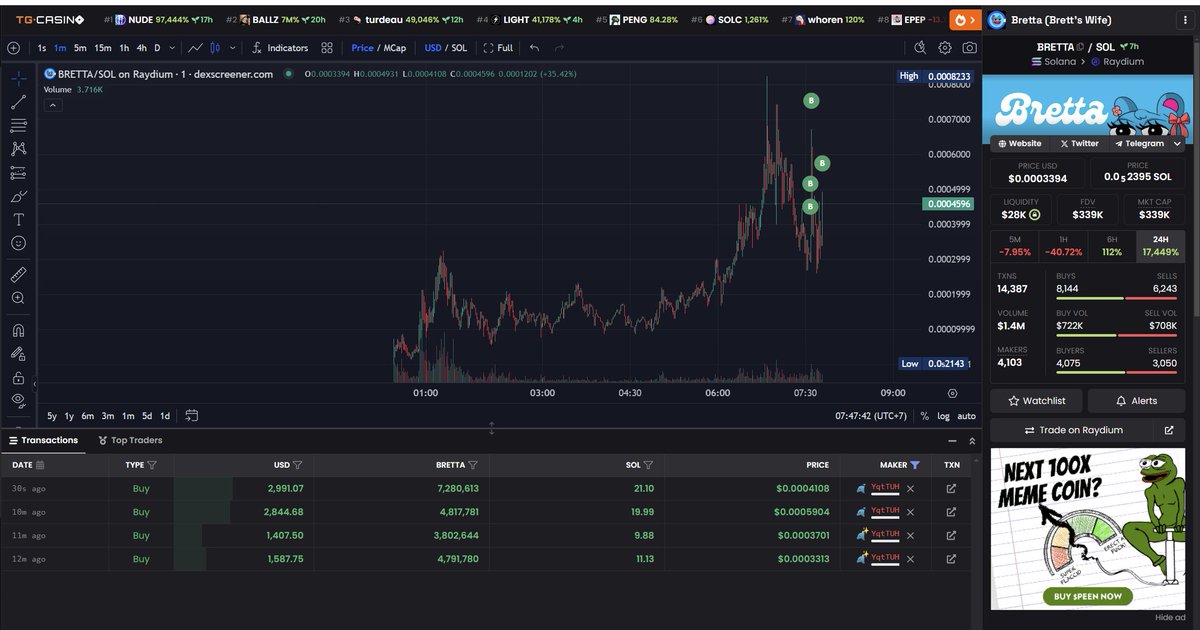The height and width of the screenshot is (630, 1200).
Task: Open the Bretta Twitter link
Action: (1079, 143)
